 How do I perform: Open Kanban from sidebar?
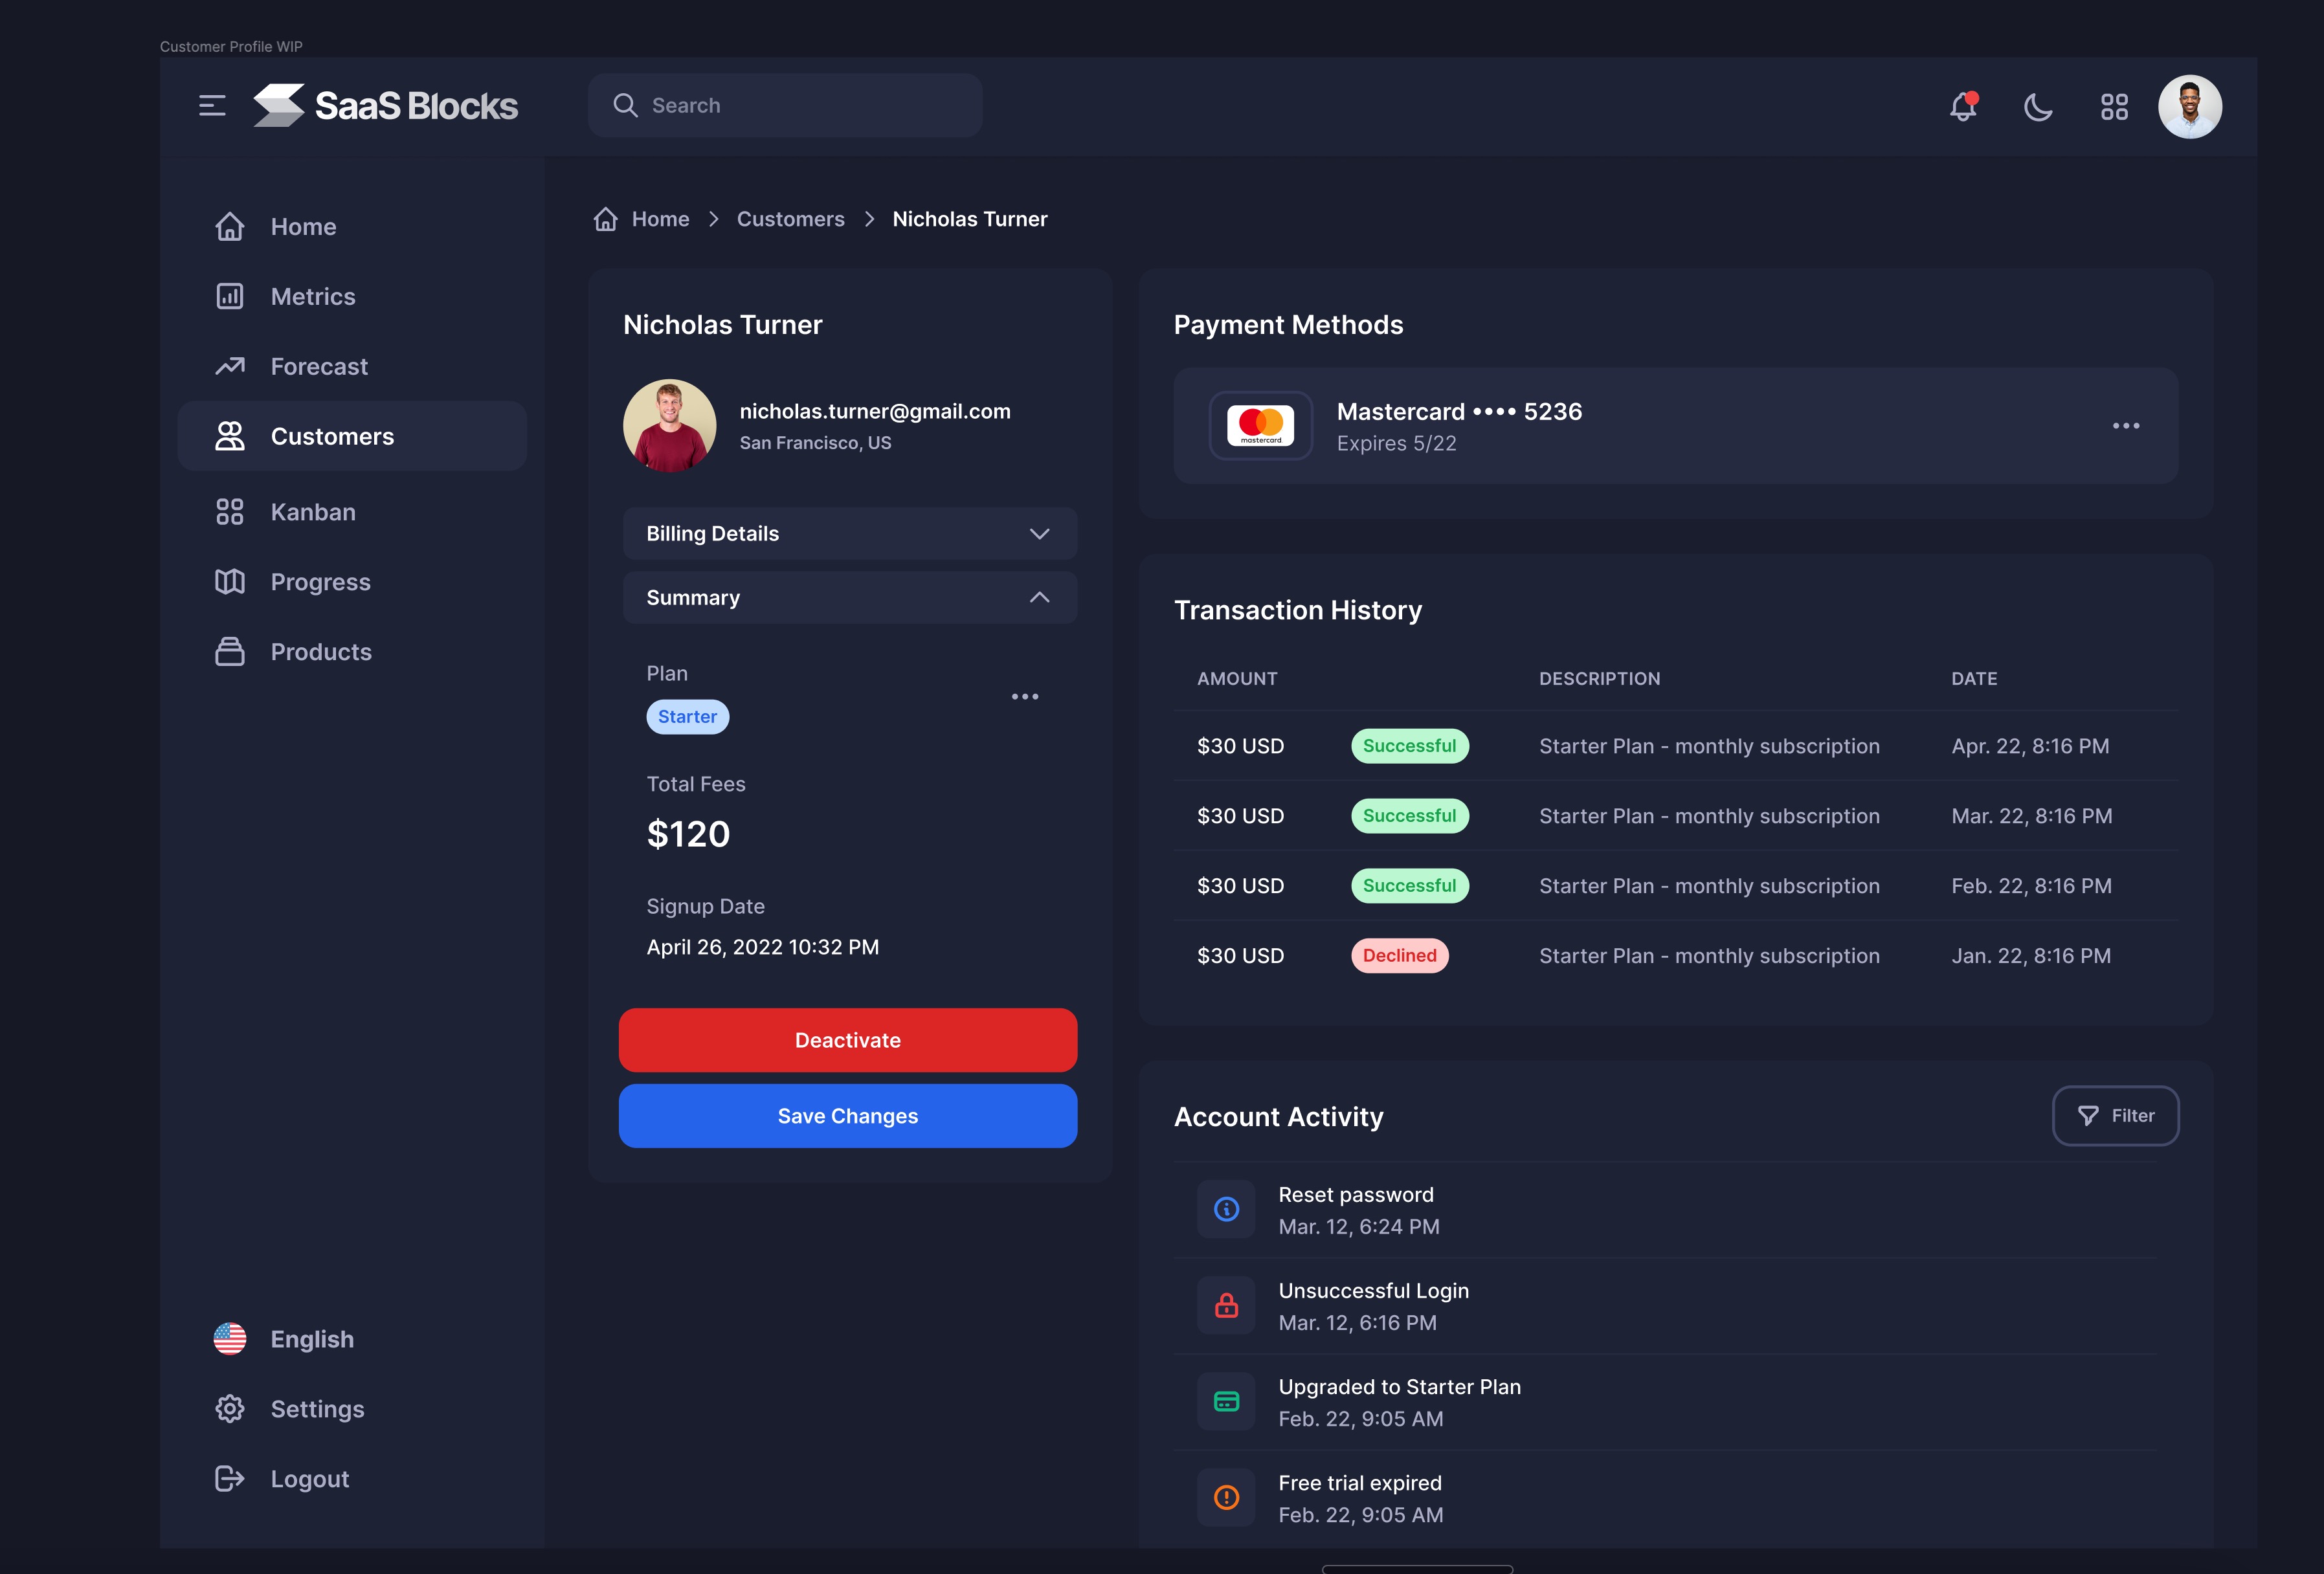click(312, 512)
